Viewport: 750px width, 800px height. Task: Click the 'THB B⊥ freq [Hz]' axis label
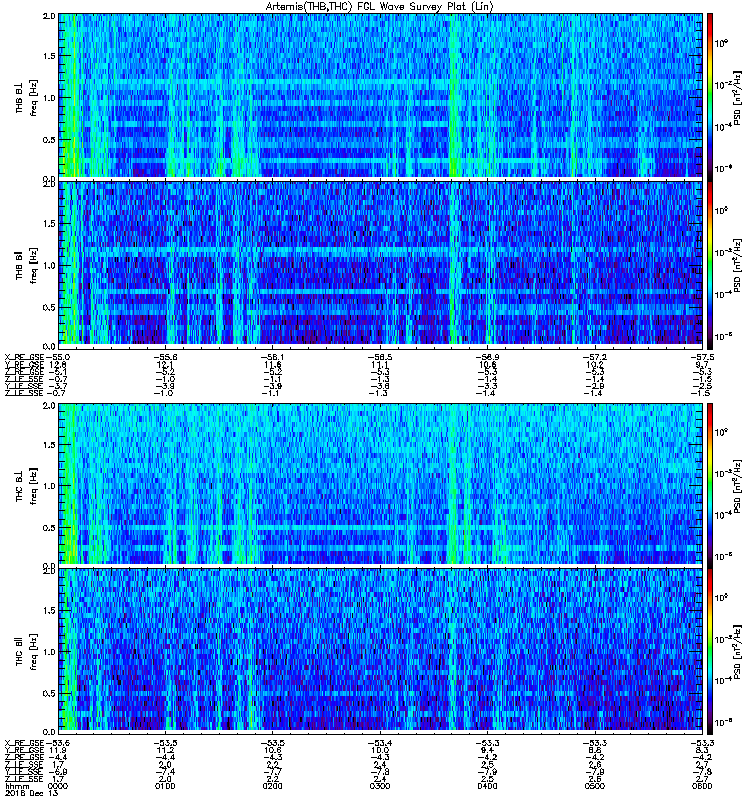26,97
